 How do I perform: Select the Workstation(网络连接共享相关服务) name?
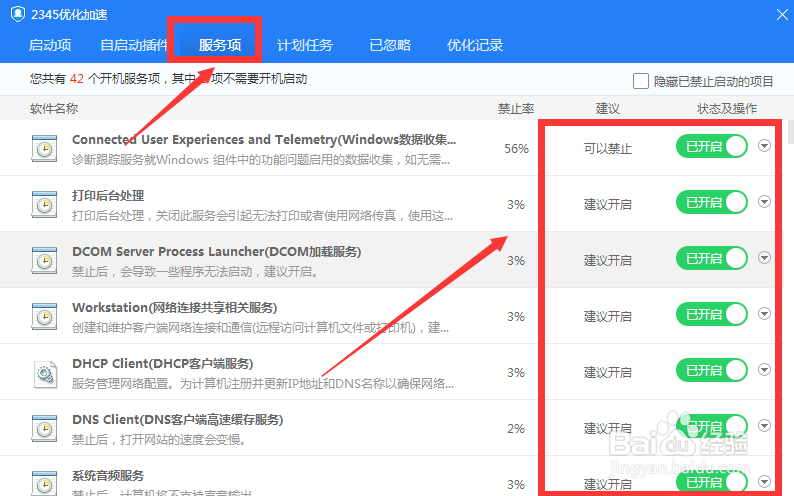tap(175, 307)
